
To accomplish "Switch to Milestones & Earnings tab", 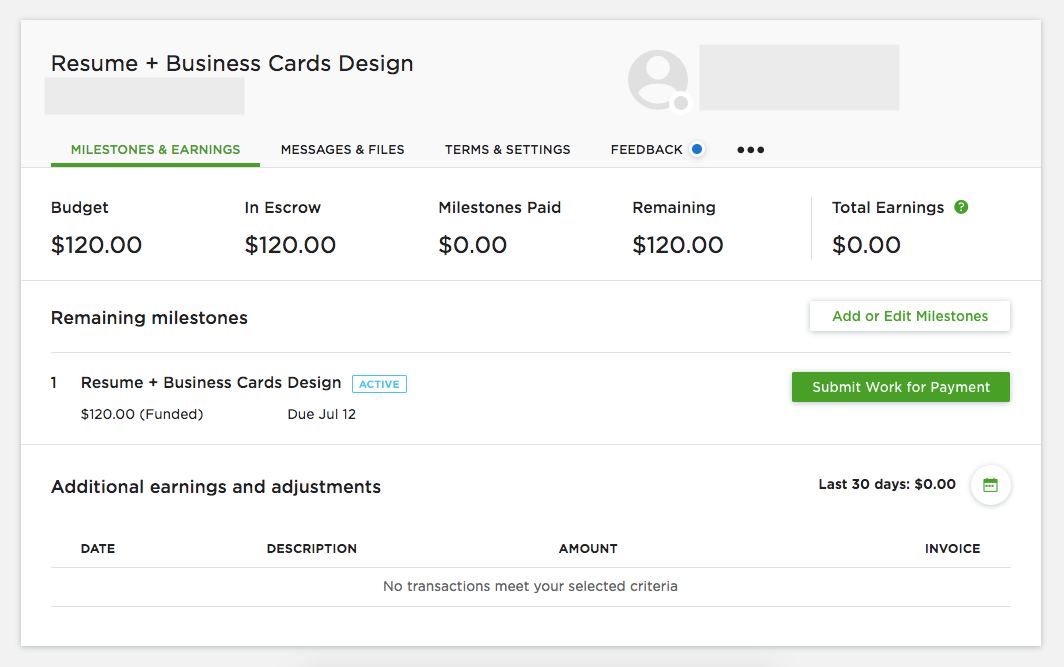I will point(155,149).
